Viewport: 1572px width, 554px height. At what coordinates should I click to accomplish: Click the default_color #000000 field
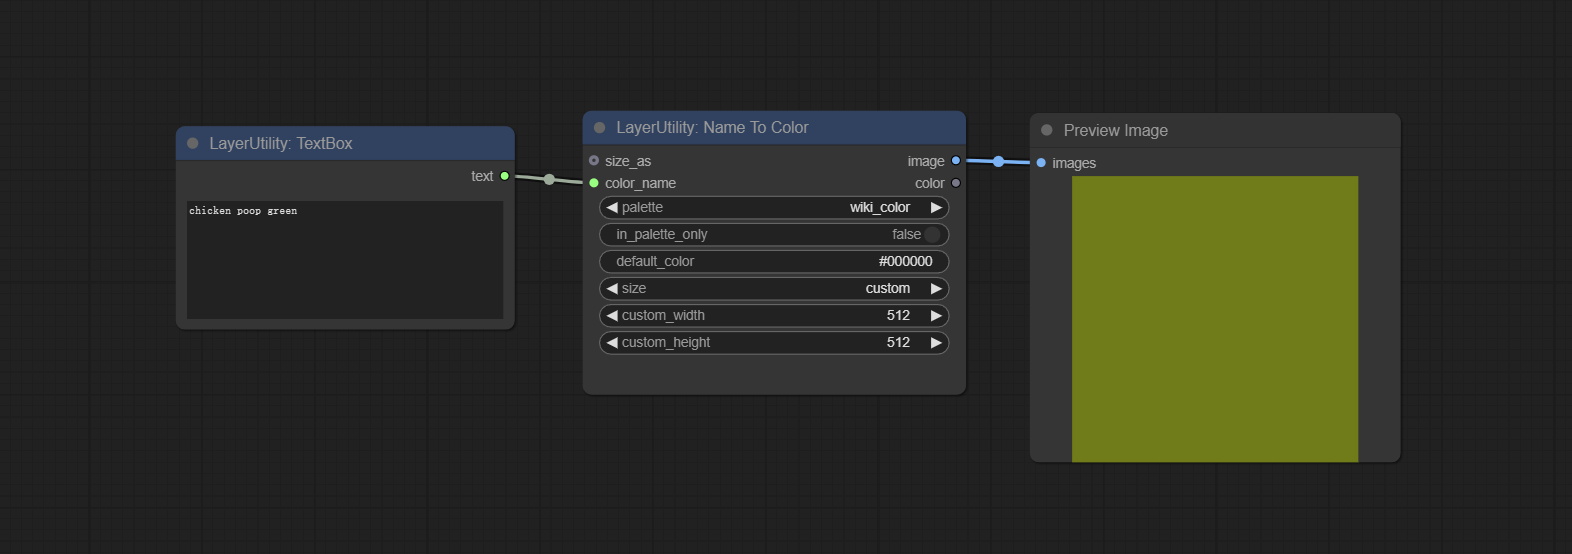tap(774, 262)
